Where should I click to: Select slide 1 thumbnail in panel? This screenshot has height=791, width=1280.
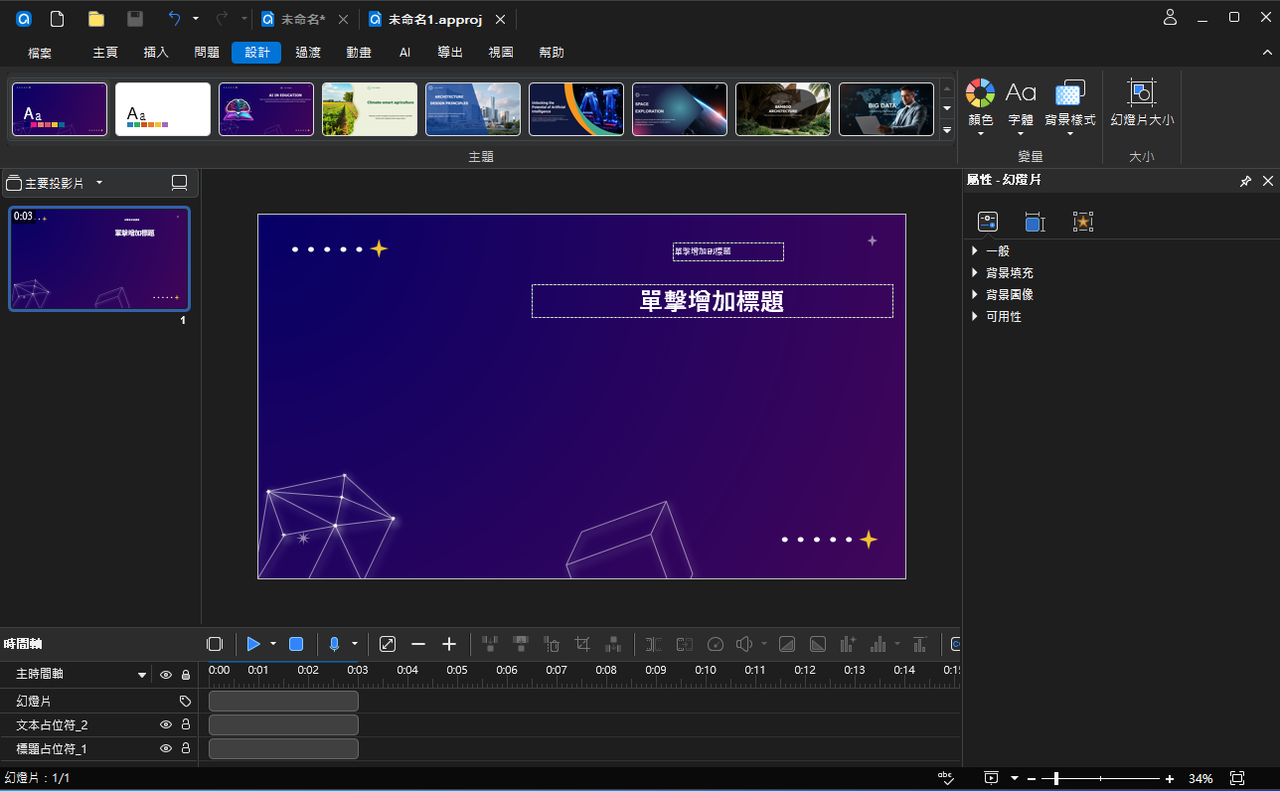(99, 259)
